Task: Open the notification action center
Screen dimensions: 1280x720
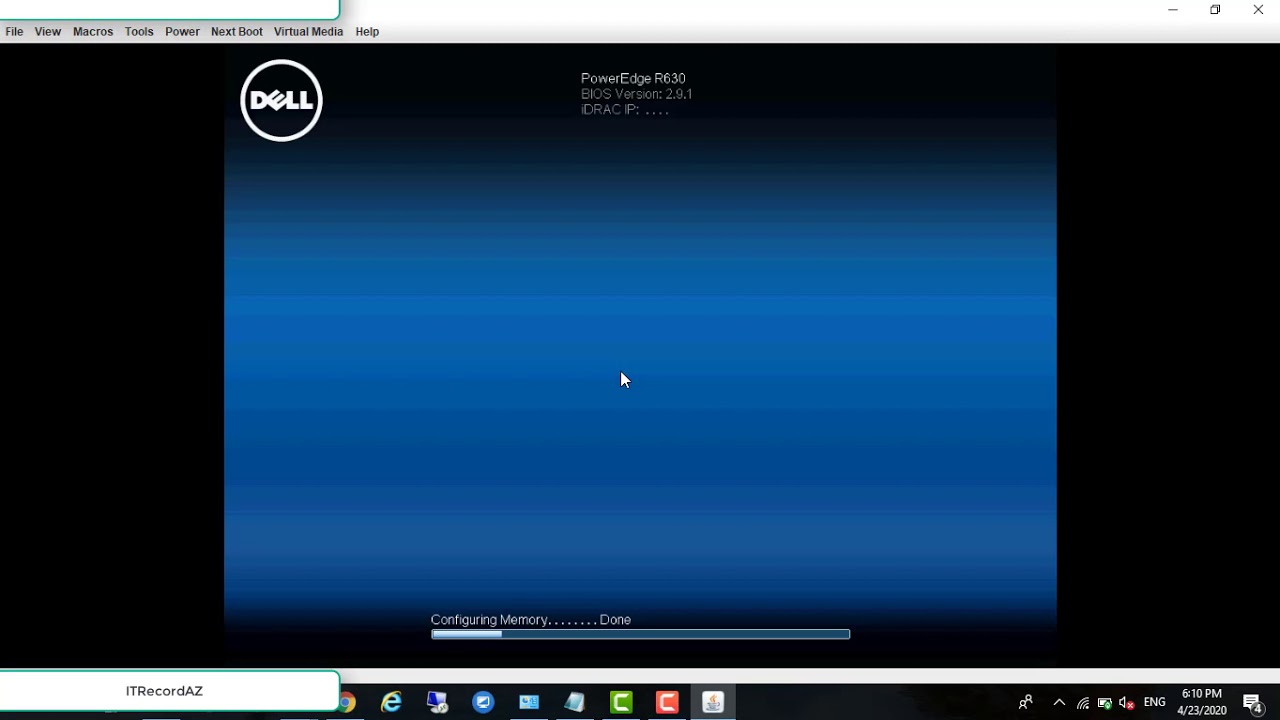Action: (x=1253, y=703)
